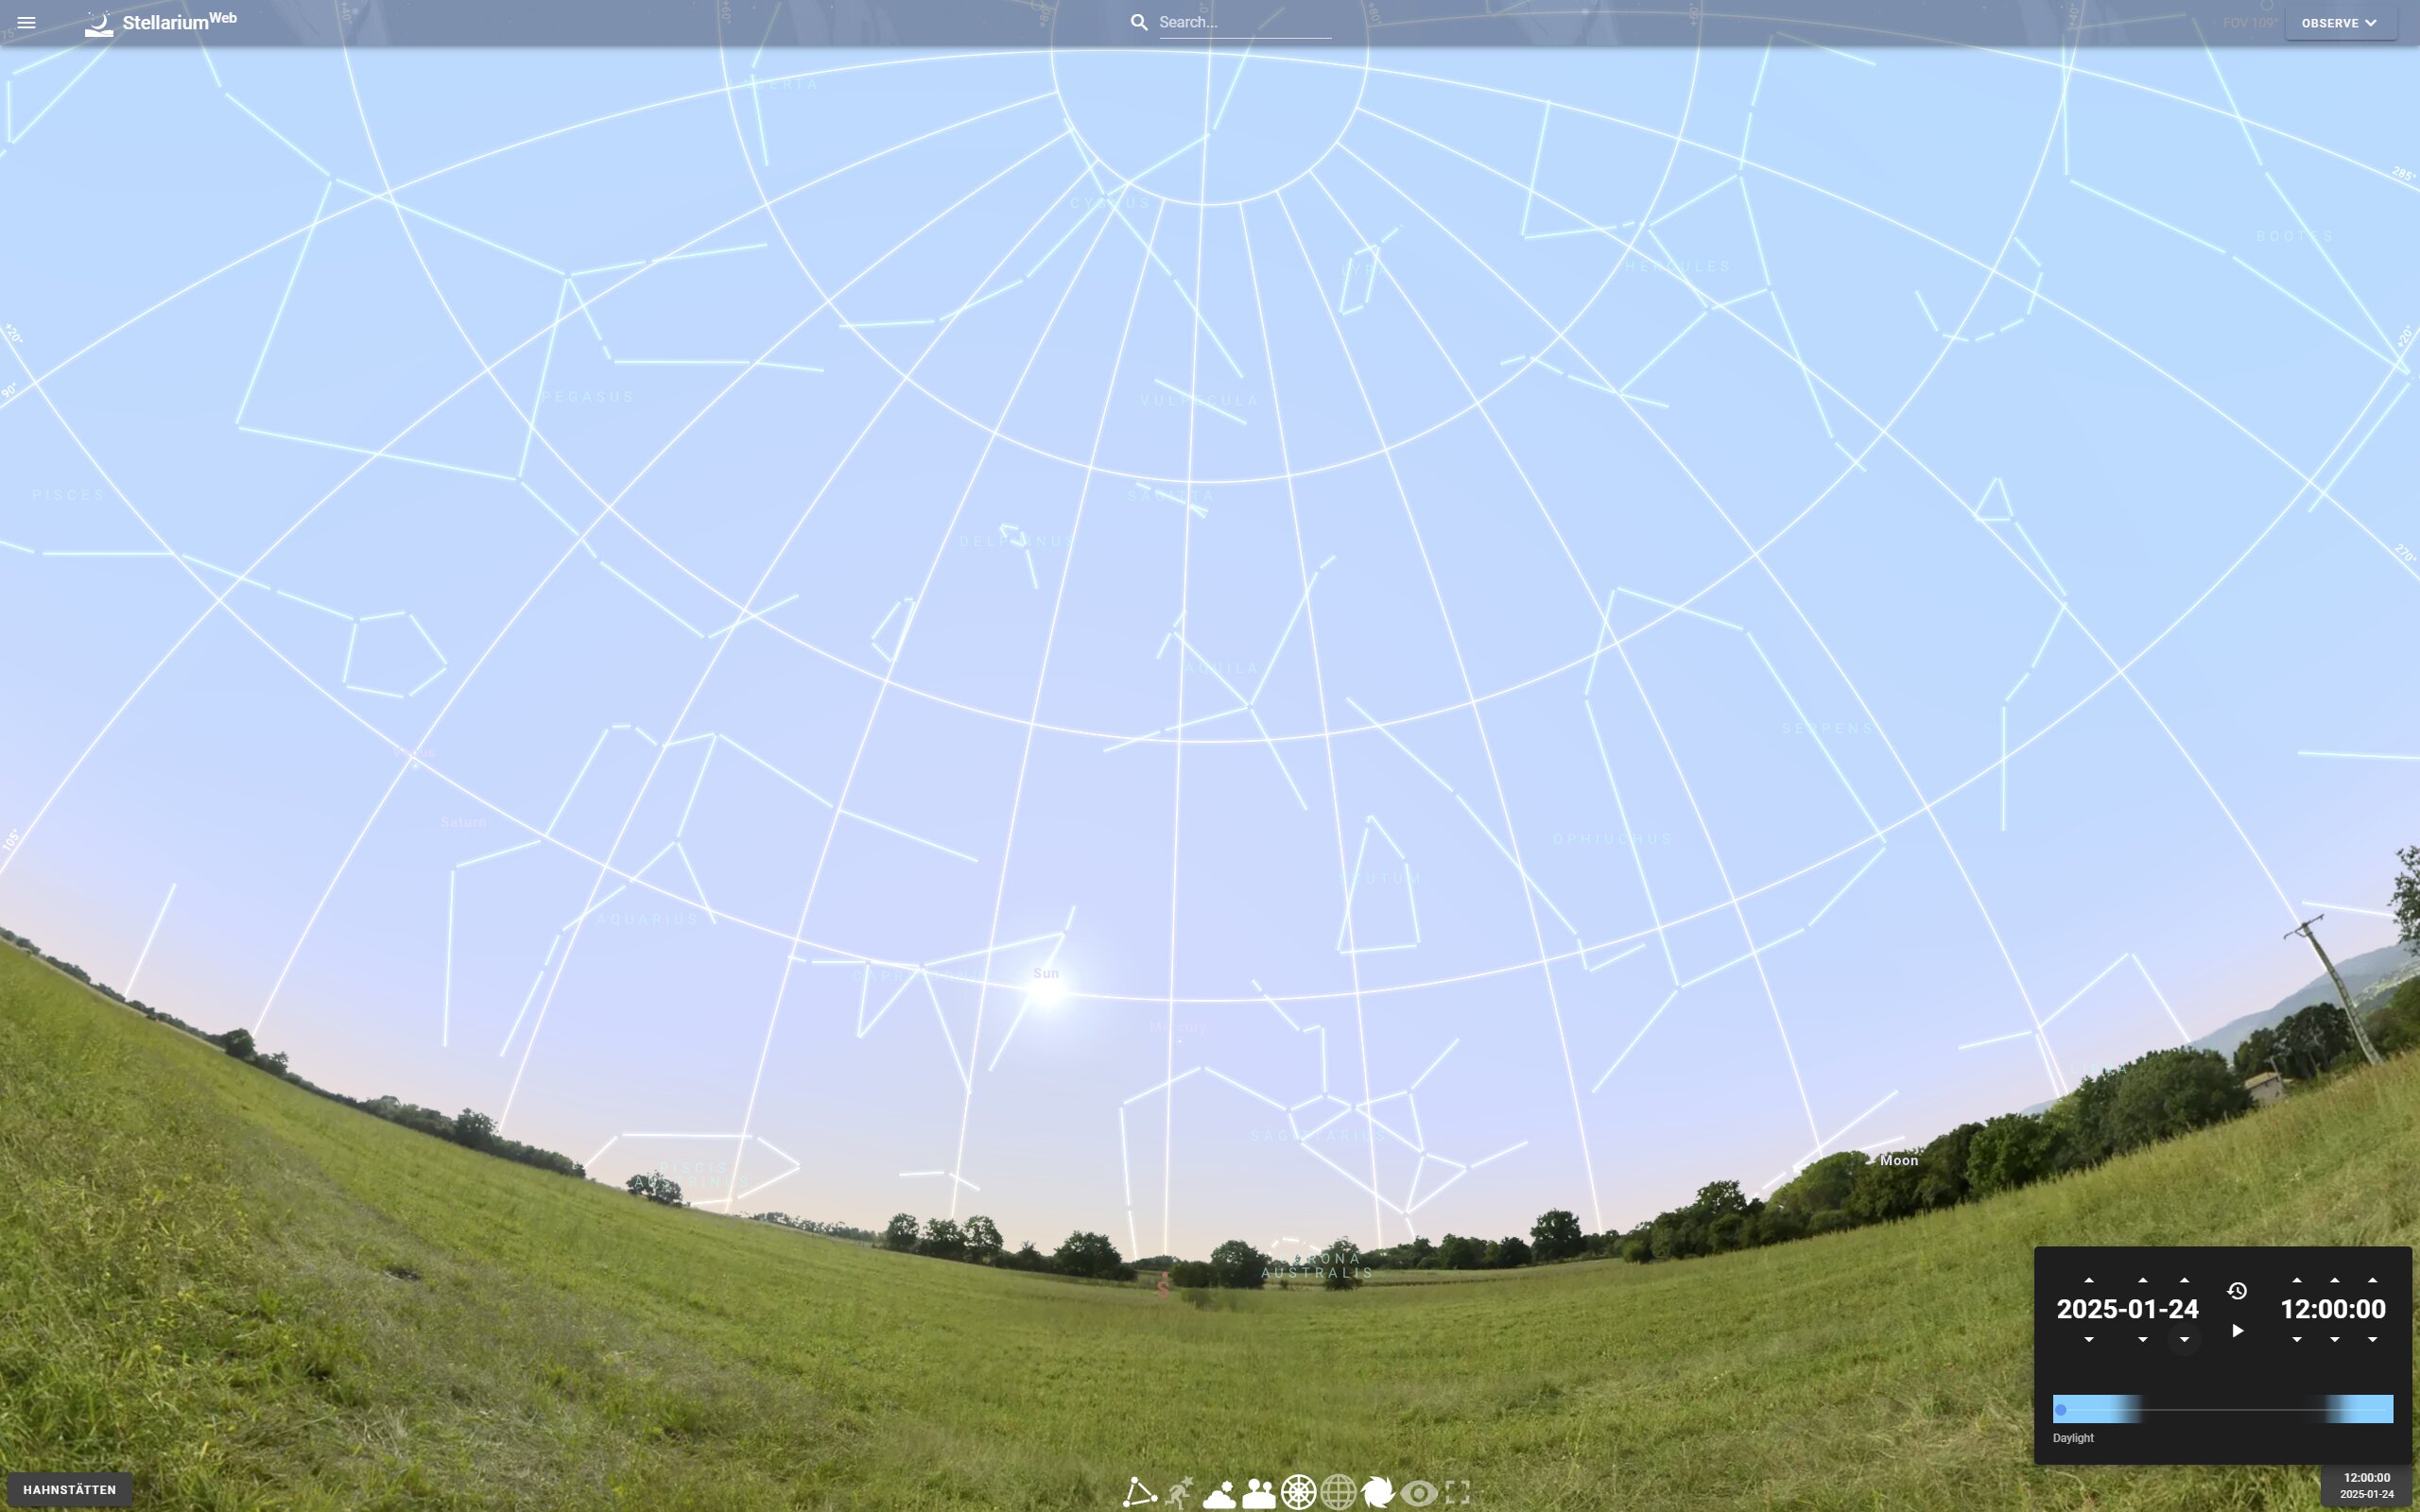Click the bottom-right 12:00:00 time button
The image size is (2420, 1512).
pyautogui.click(x=2366, y=1485)
